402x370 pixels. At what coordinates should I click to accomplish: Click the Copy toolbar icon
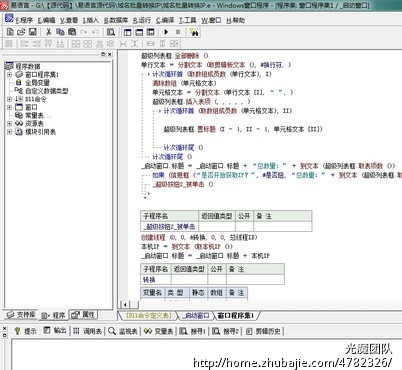pyautogui.click(x=60, y=32)
